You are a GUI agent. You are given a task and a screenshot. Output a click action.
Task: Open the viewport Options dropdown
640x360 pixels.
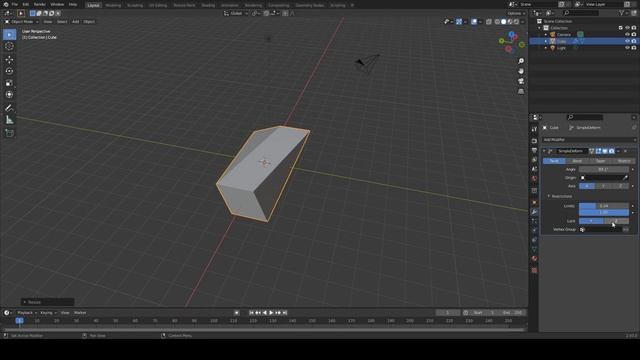pyautogui.click(x=516, y=13)
